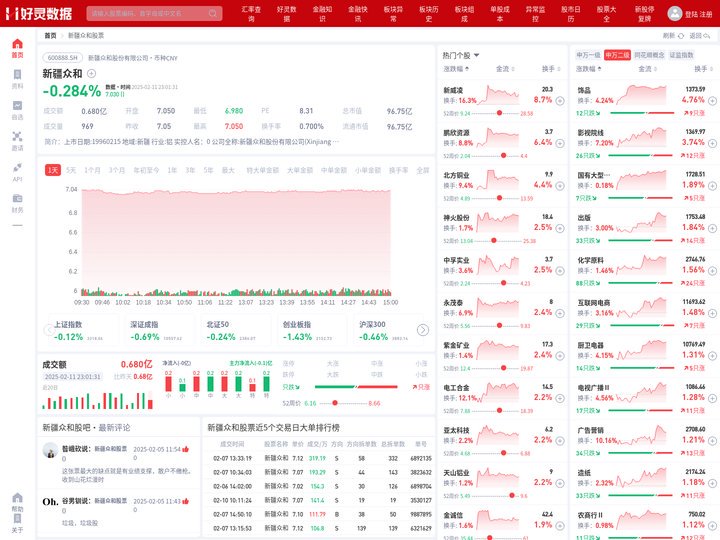
Task: Sort sectors by 涨跌幅 column
Action: pos(589,69)
